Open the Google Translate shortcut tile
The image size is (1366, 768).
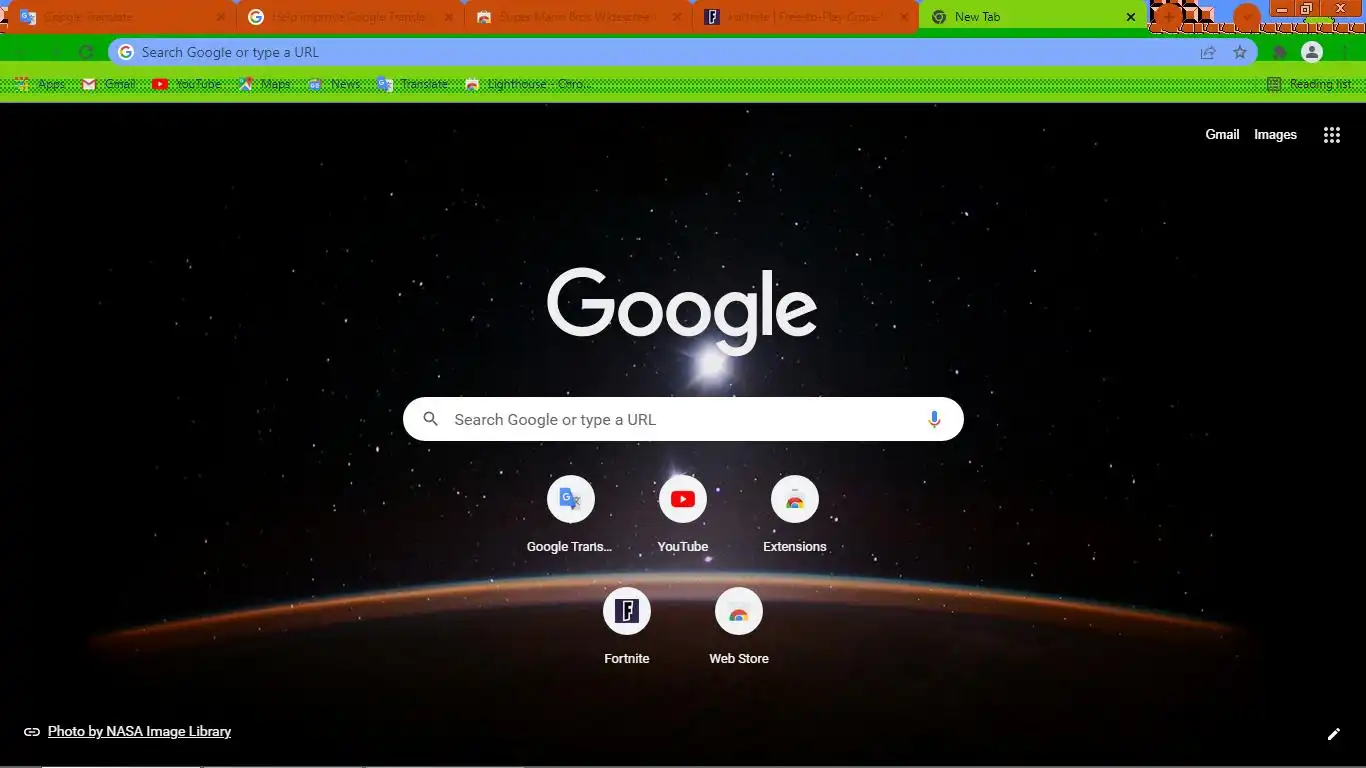[570, 515]
